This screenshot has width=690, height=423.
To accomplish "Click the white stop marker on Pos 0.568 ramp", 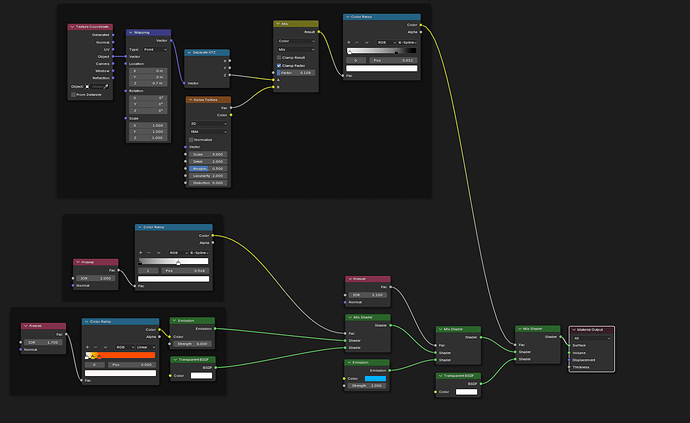I will point(178,263).
